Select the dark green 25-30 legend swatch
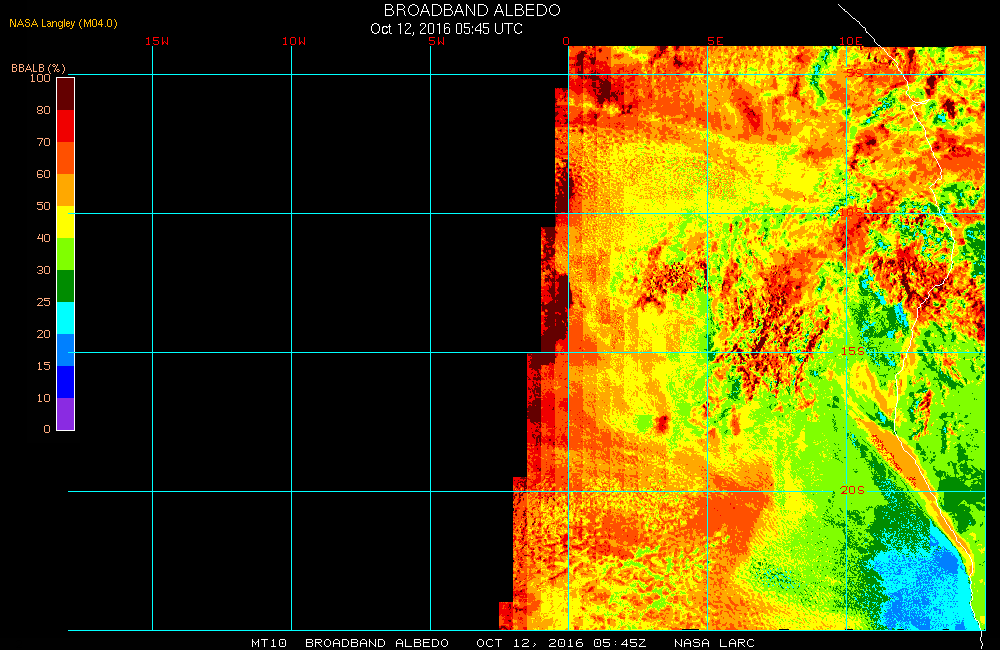 click(66, 286)
